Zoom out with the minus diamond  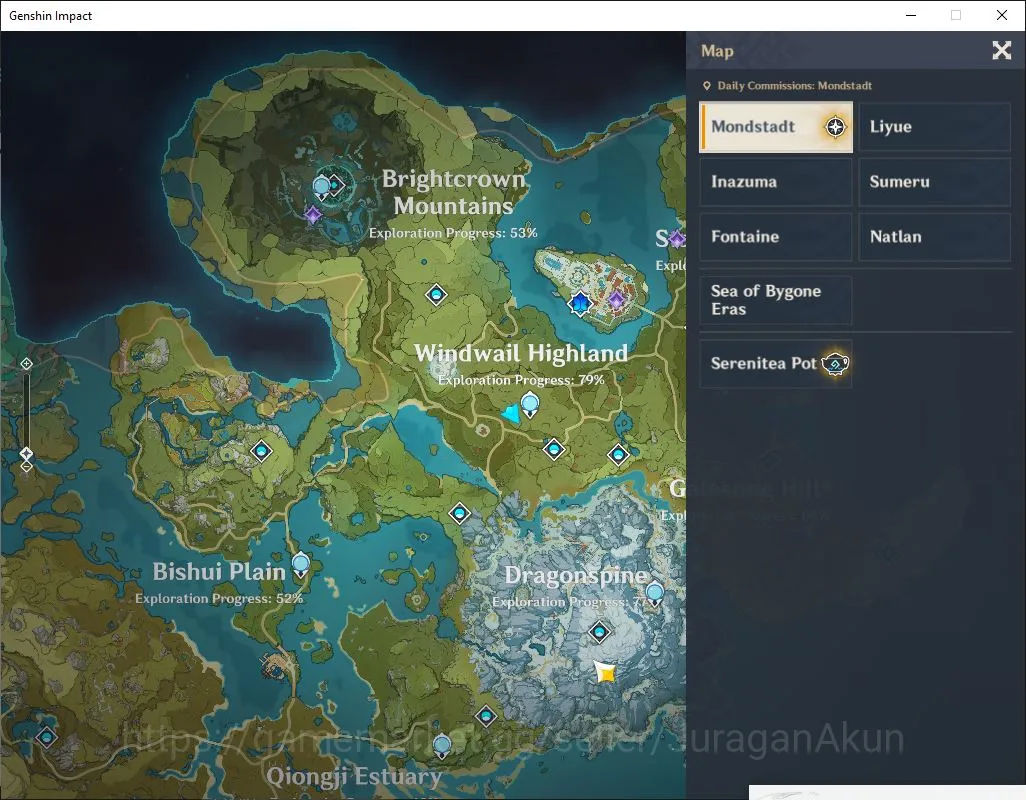(x=26, y=467)
